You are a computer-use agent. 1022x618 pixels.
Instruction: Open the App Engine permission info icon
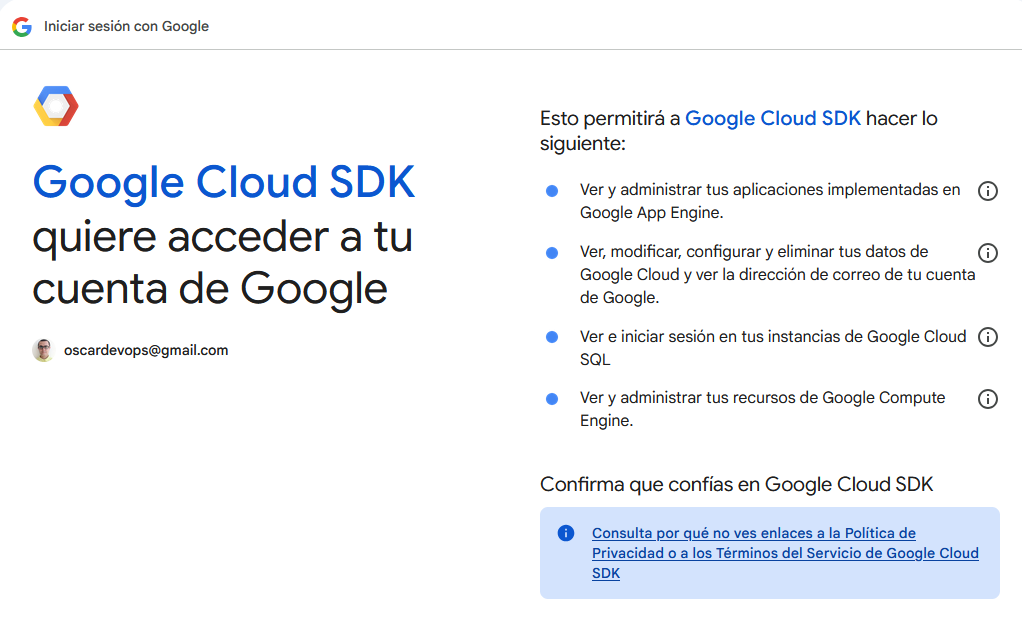988,191
